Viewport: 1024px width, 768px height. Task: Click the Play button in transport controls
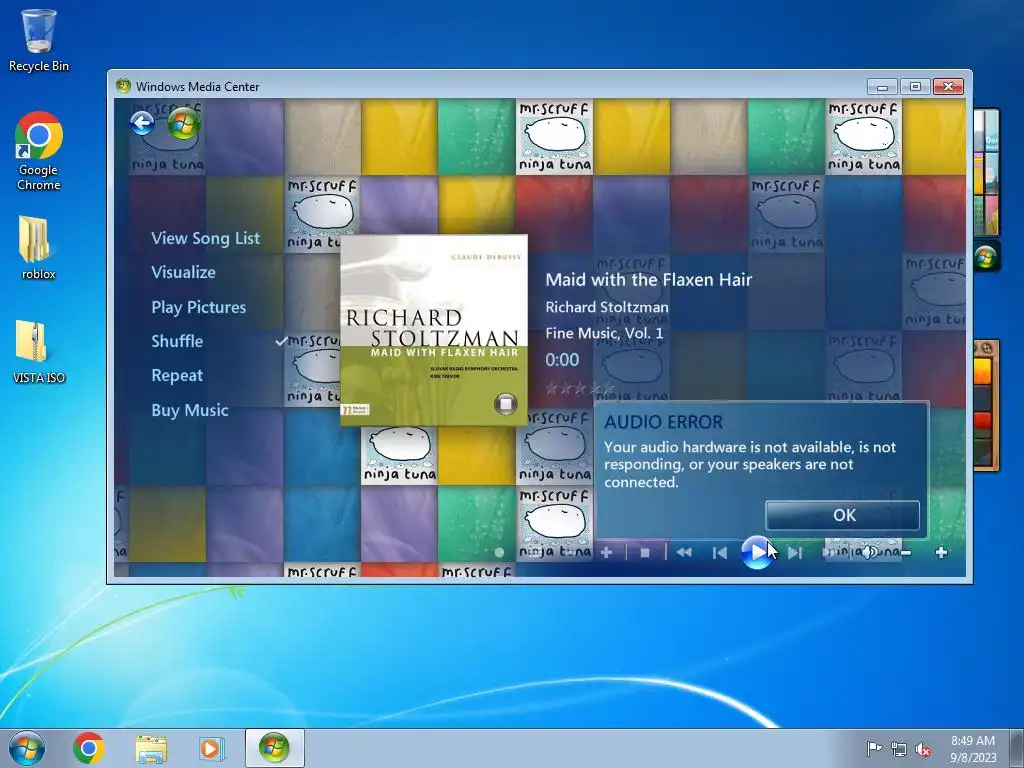click(x=756, y=552)
